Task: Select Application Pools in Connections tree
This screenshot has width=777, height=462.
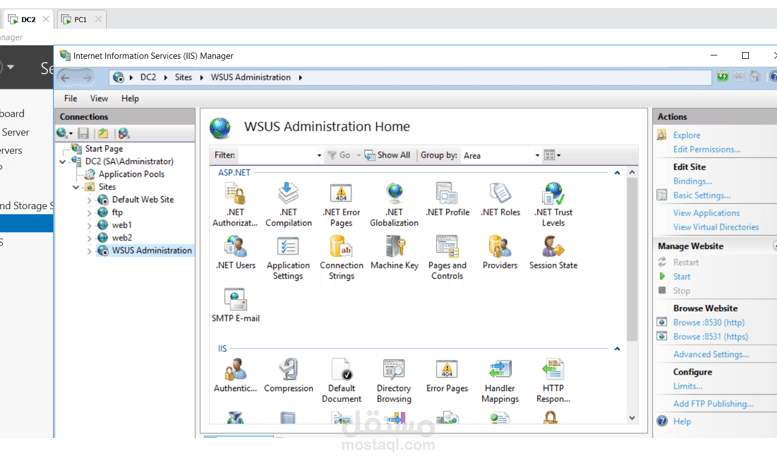Action: pyautogui.click(x=131, y=174)
